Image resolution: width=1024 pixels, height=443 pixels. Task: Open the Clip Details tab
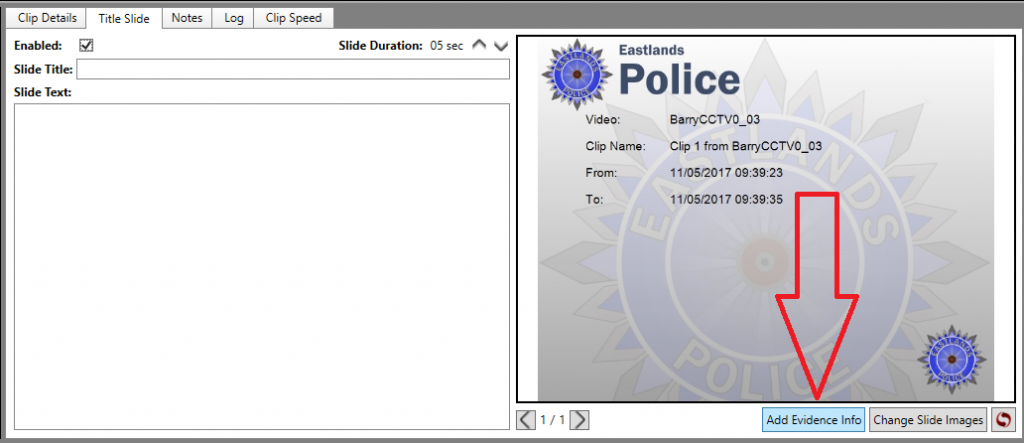click(47, 18)
